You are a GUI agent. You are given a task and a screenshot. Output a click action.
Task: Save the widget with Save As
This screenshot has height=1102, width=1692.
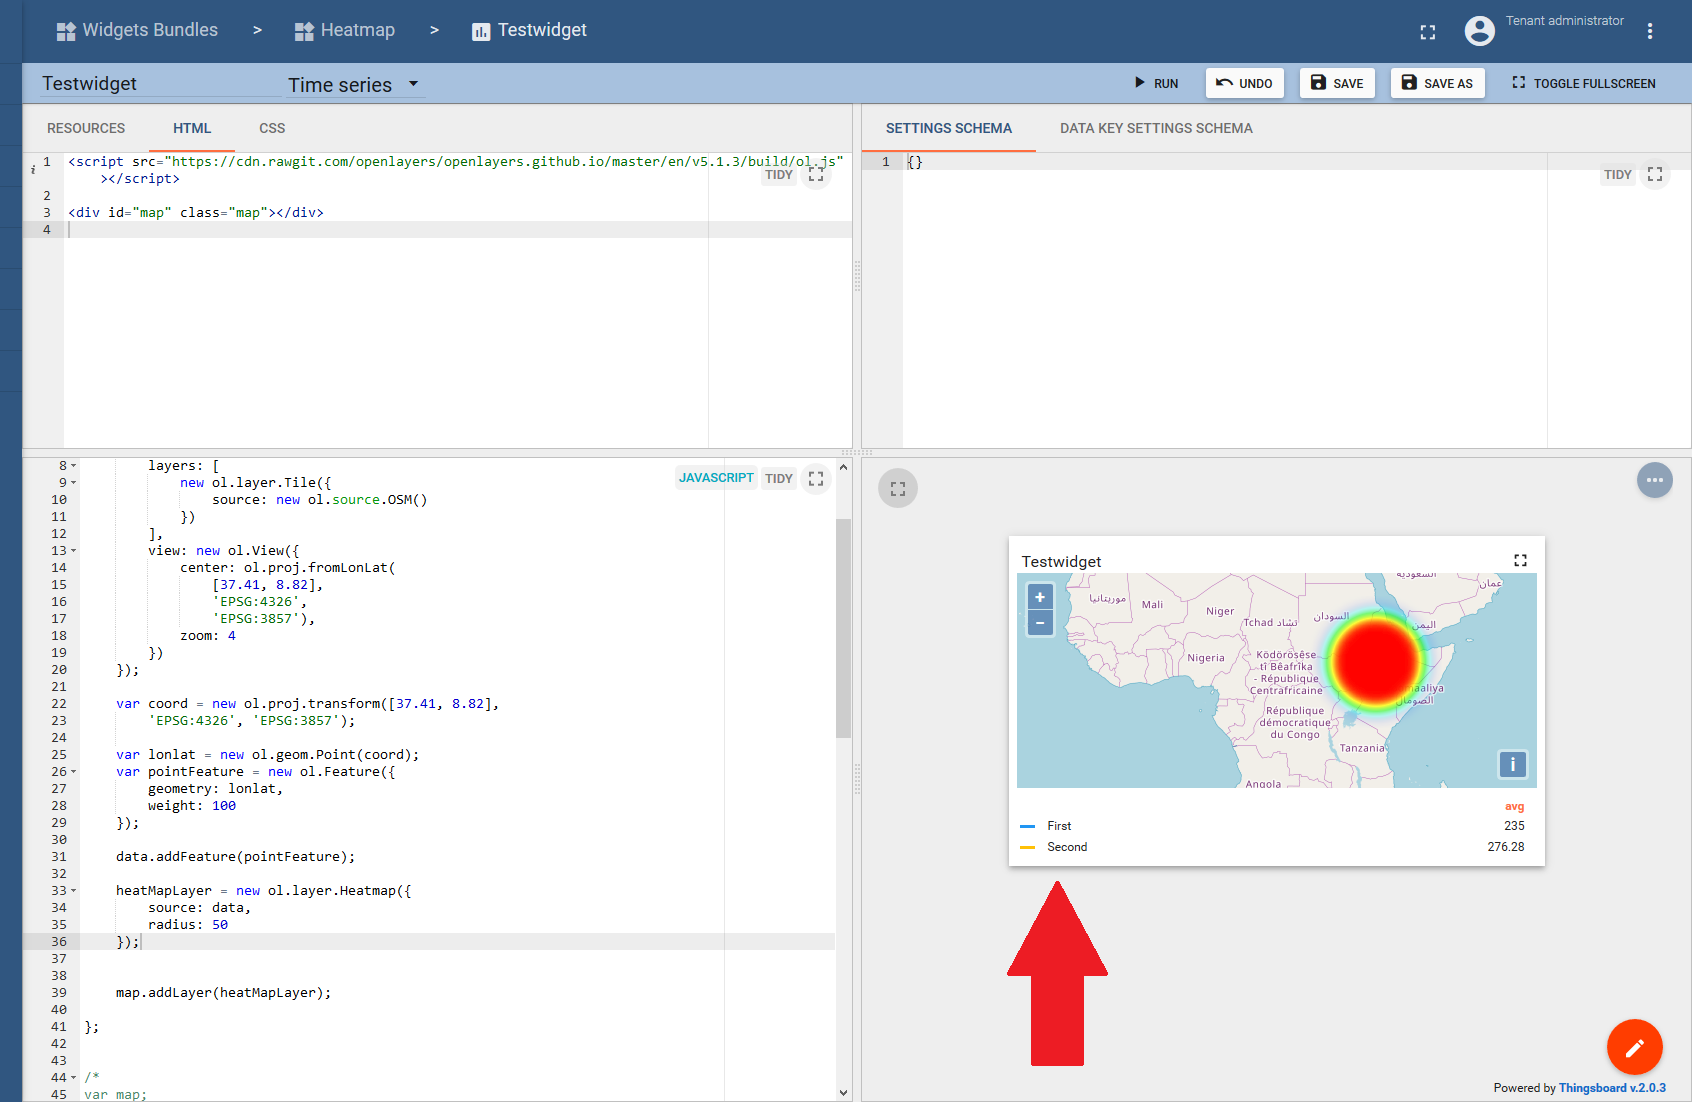pos(1437,83)
